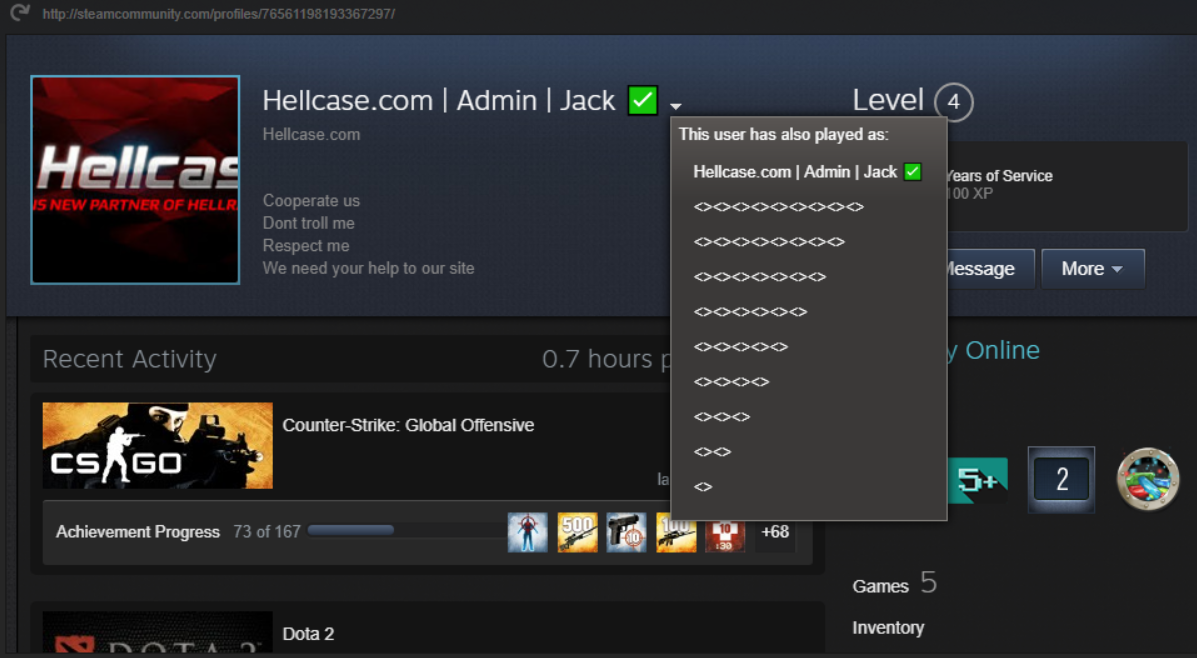
Task: Click 'Achievement Progress 73 of 167' text
Action: (178, 531)
